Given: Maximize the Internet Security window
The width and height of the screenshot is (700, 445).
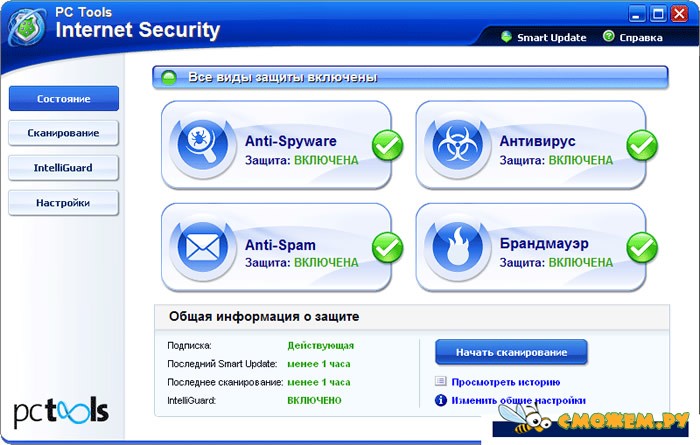Looking at the screenshot, I should [x=658, y=14].
